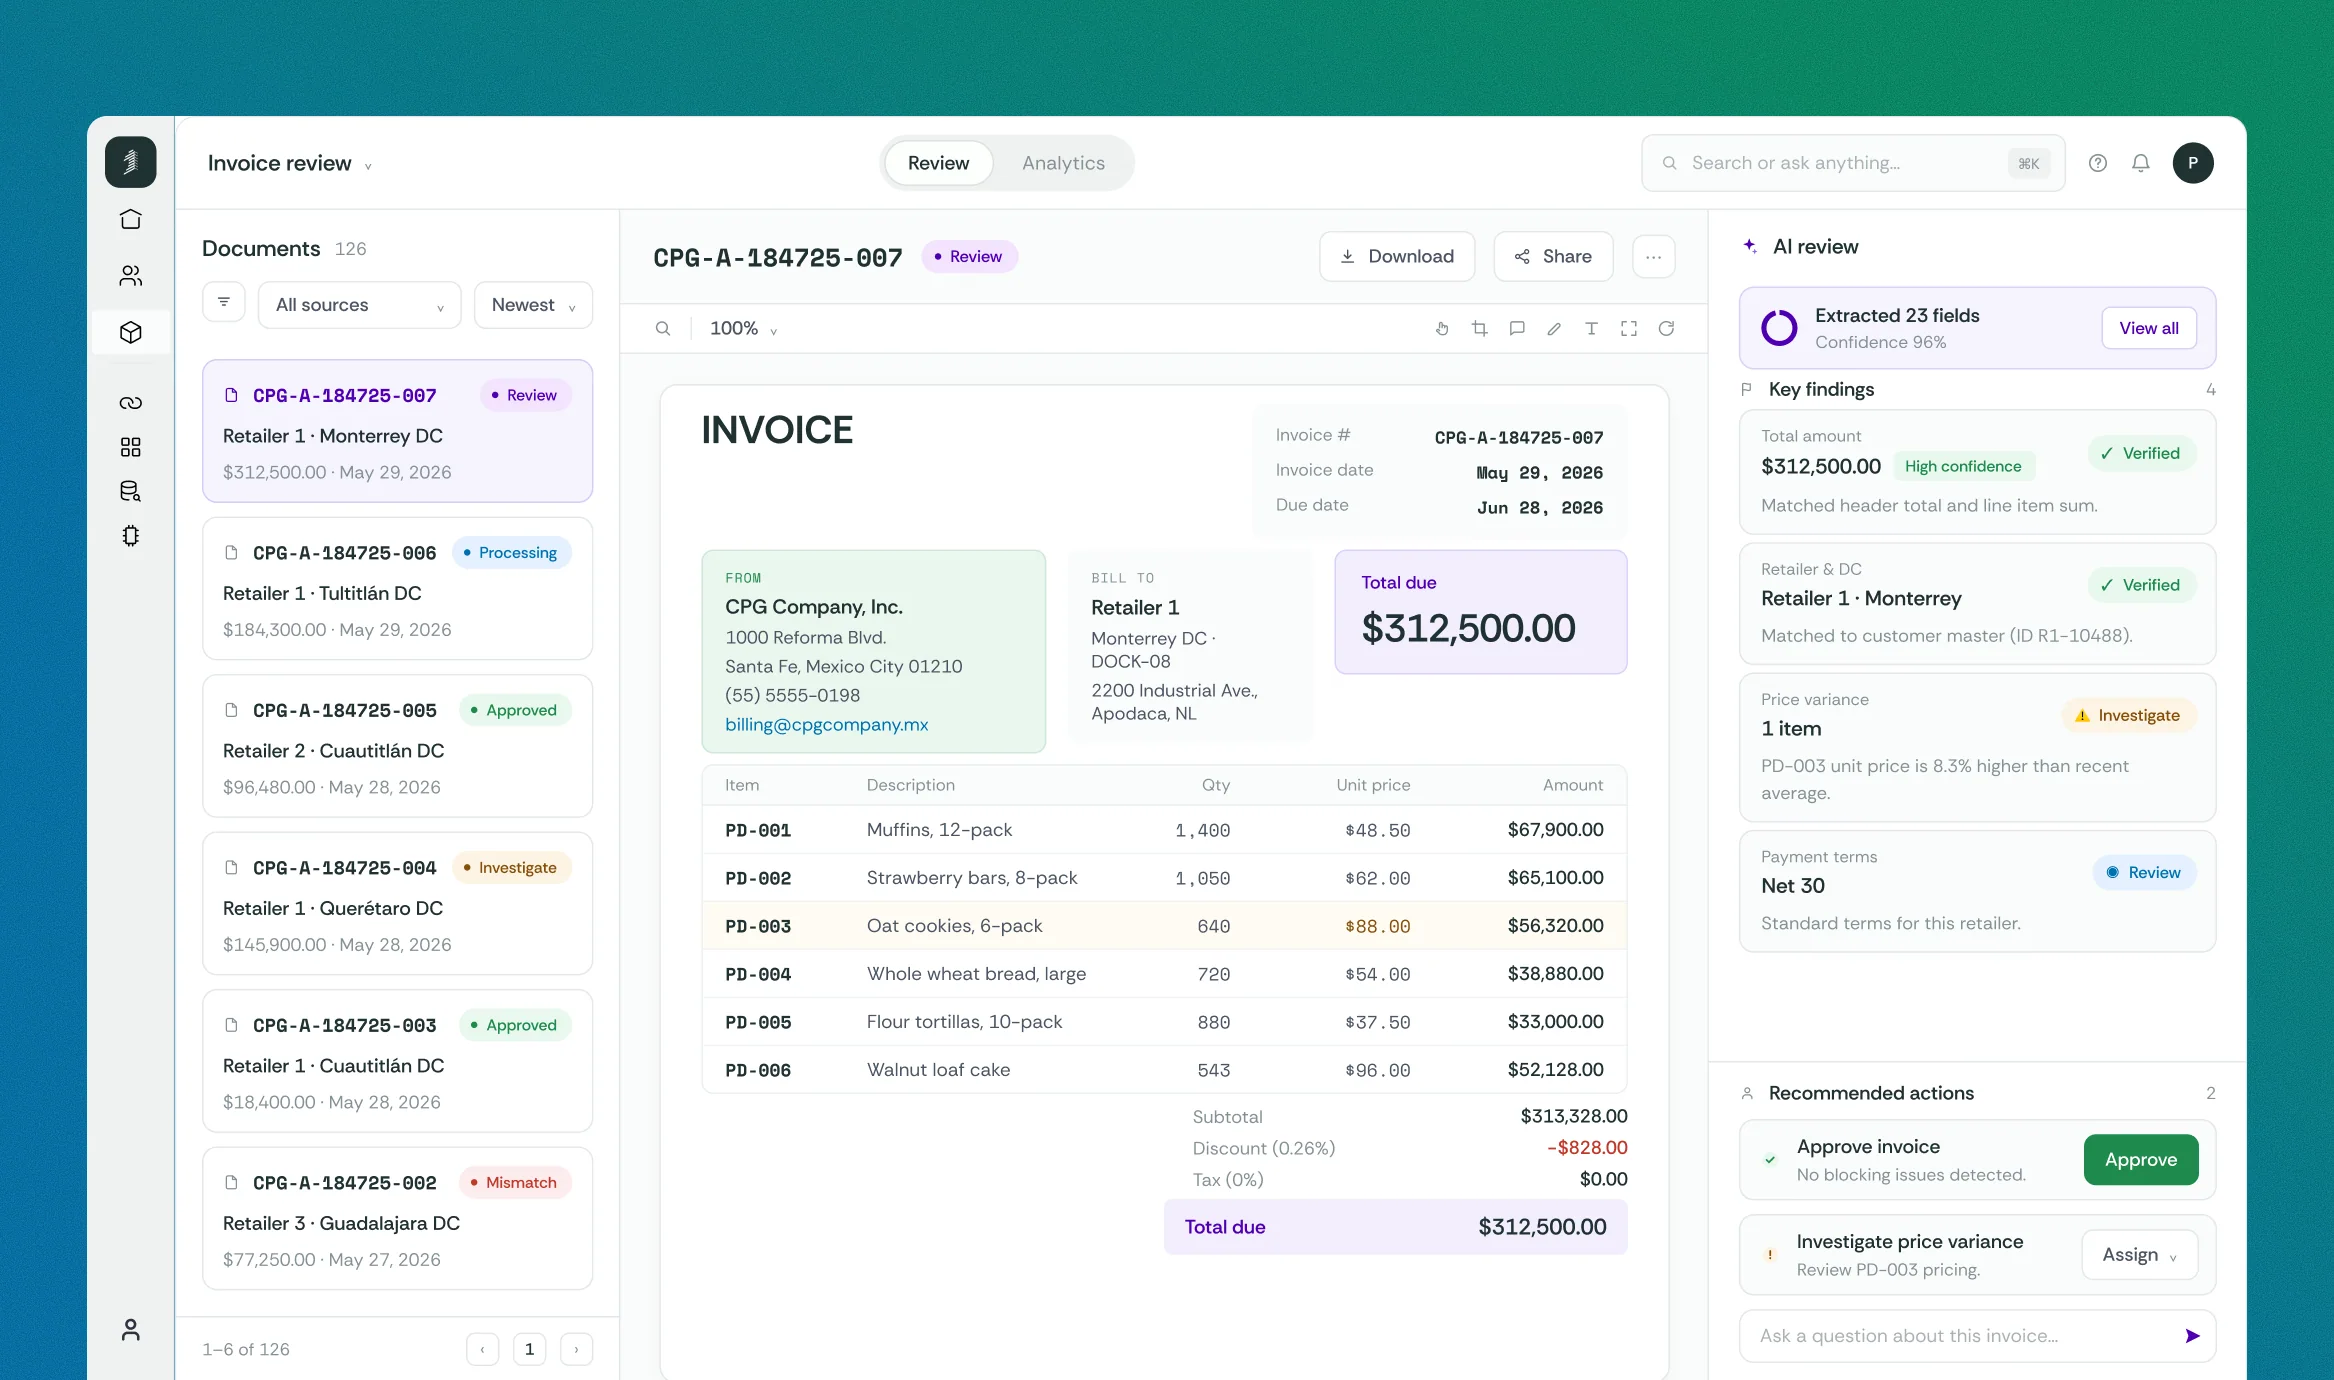This screenshot has width=2334, height=1380.
Task: Click the highlighted $88.00 unit price
Action: 1377,927
